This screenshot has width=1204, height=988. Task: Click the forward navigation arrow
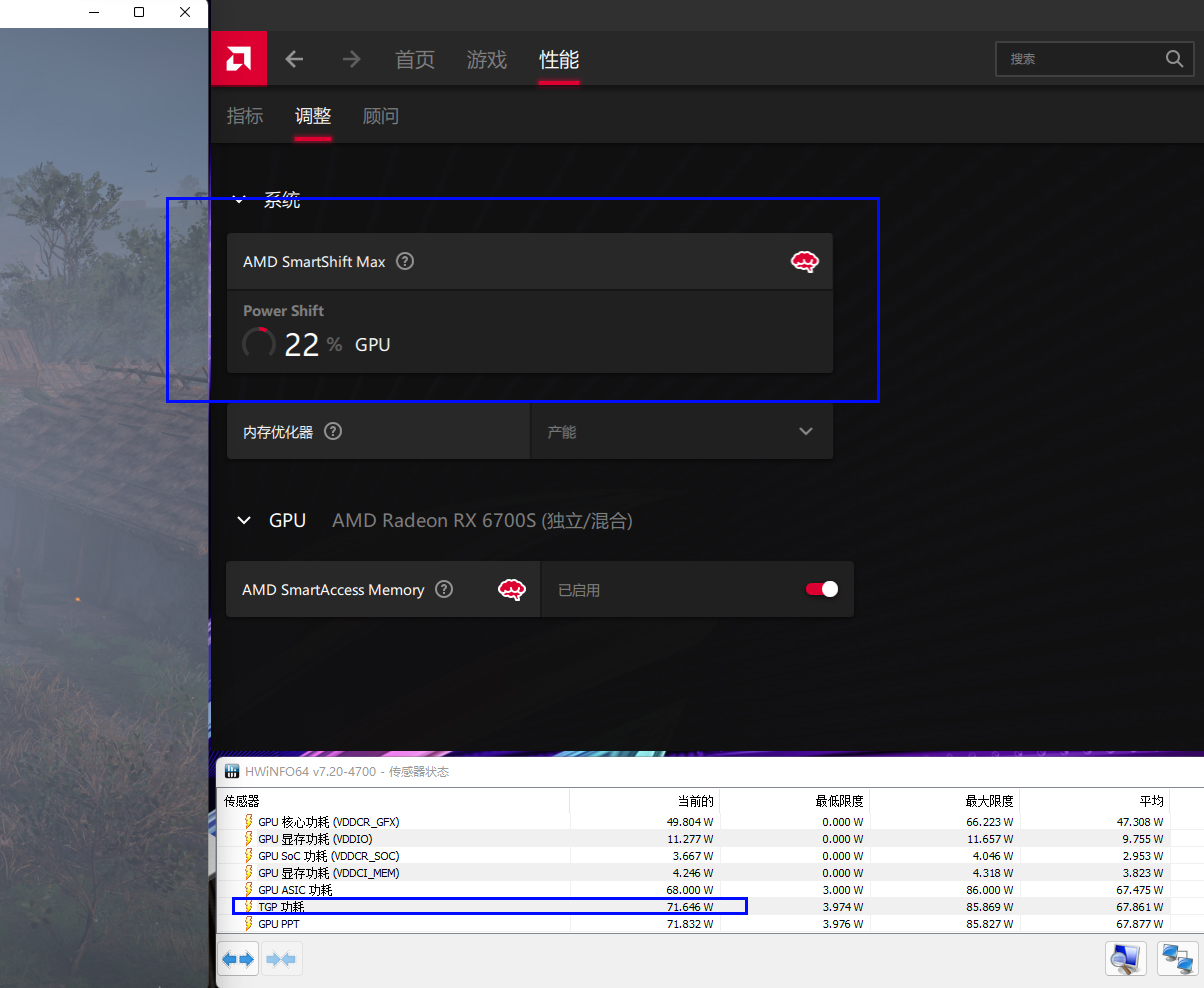coord(351,59)
